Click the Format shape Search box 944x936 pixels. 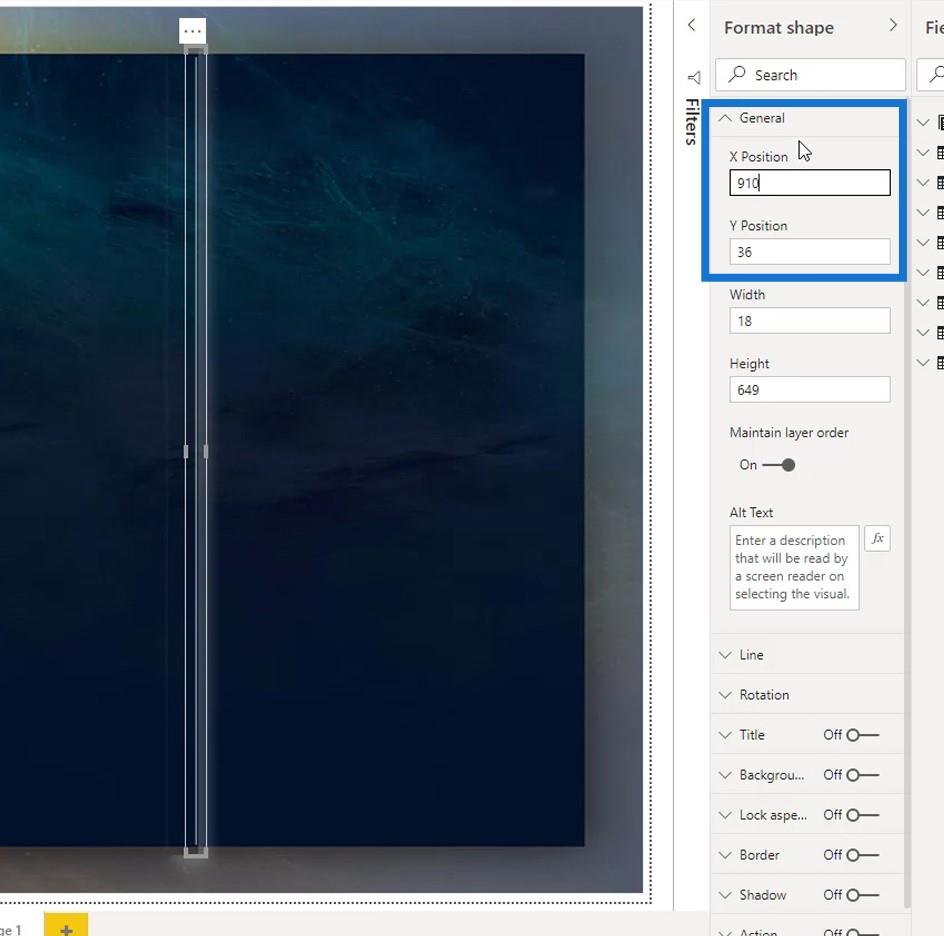coord(810,75)
